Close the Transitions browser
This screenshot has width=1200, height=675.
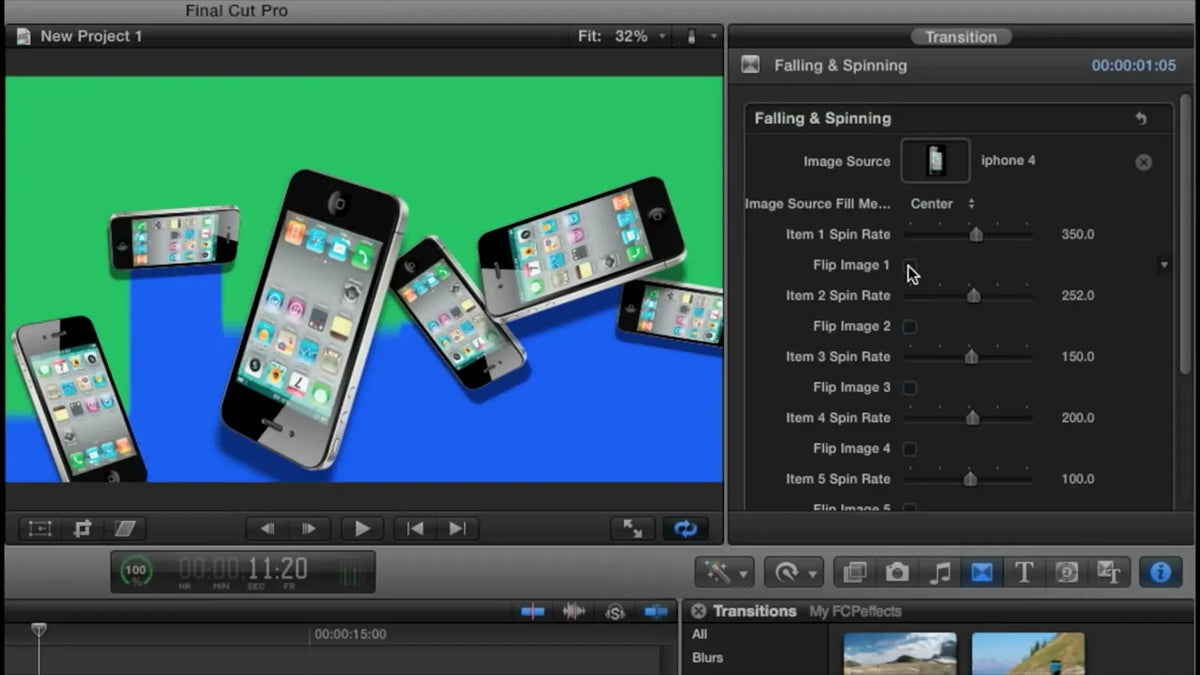coord(698,611)
